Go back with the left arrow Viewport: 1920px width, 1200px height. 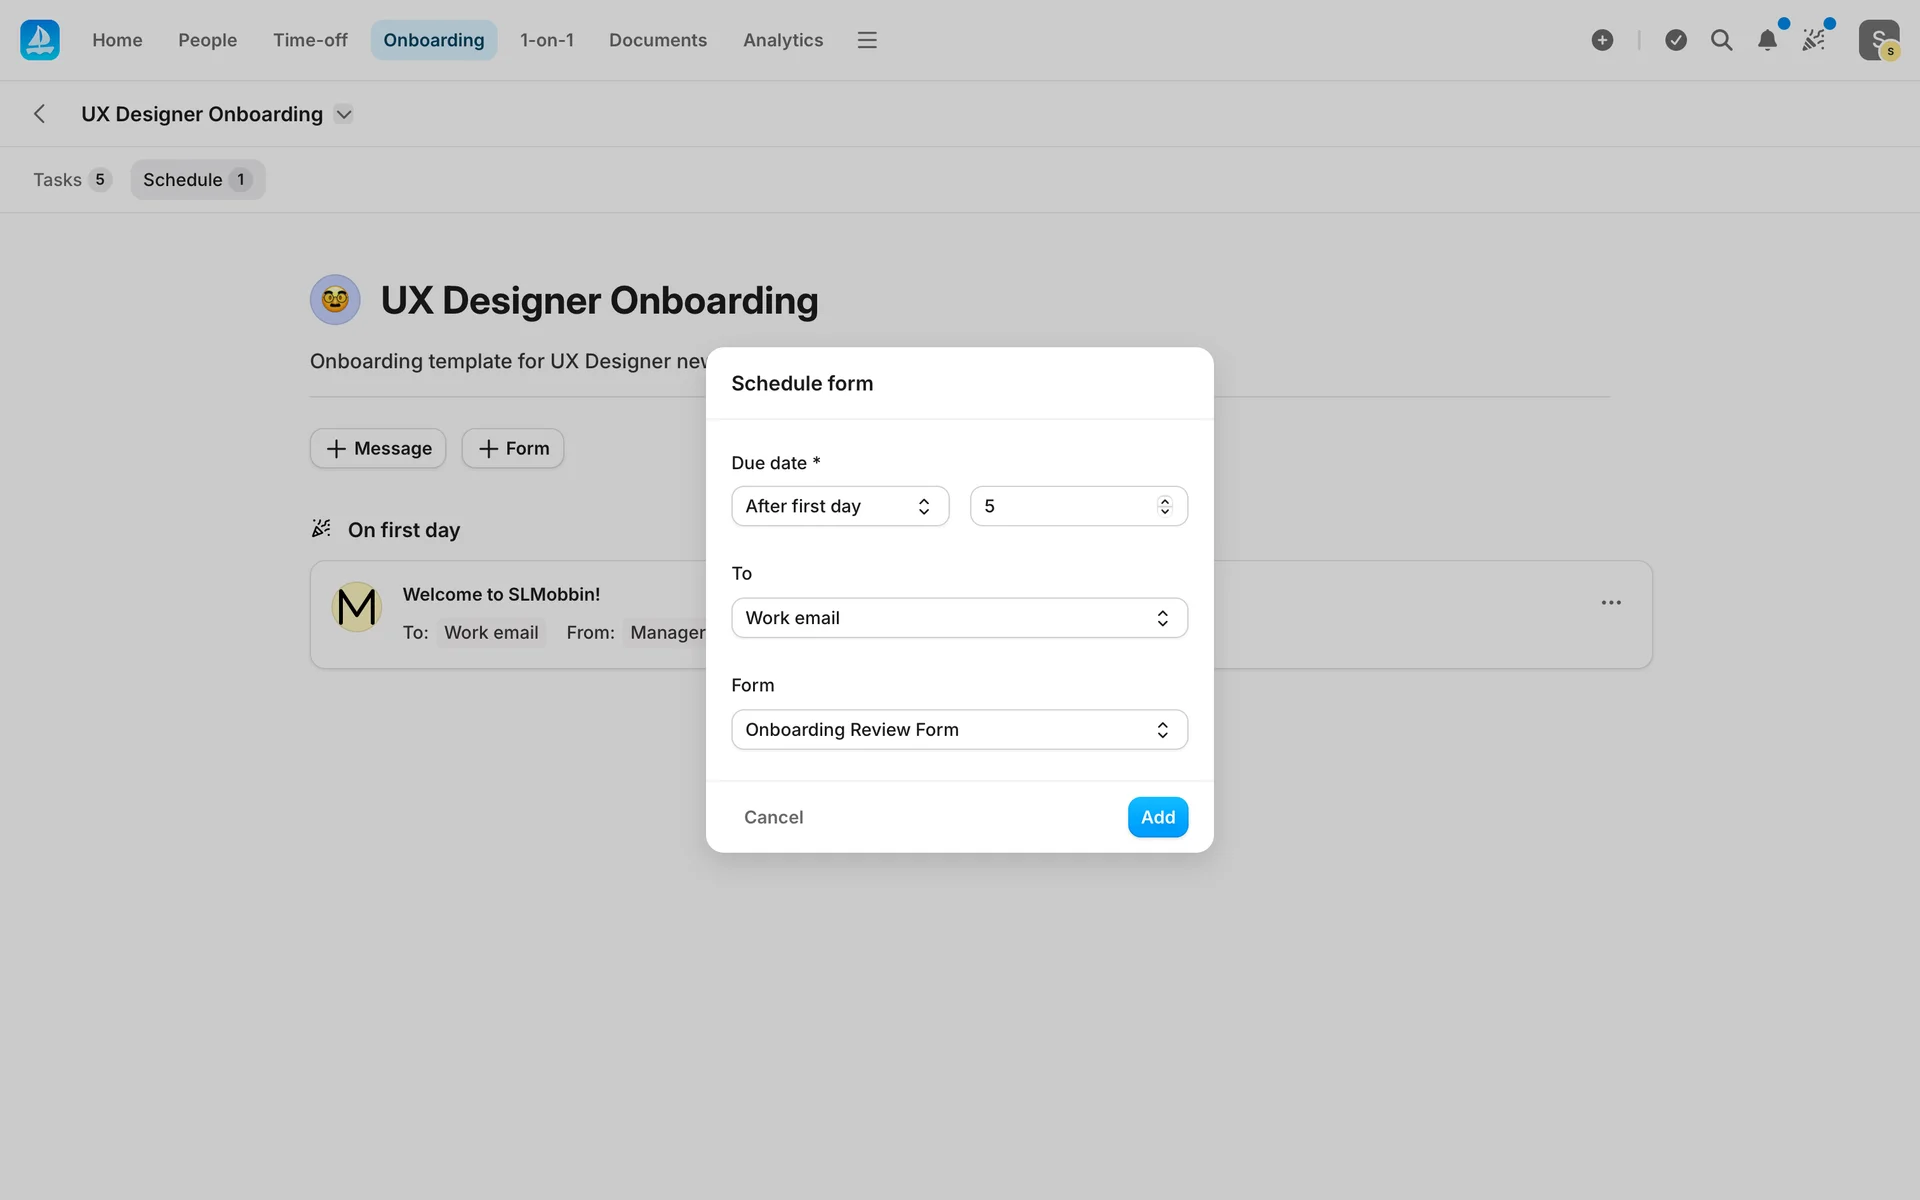click(x=40, y=114)
